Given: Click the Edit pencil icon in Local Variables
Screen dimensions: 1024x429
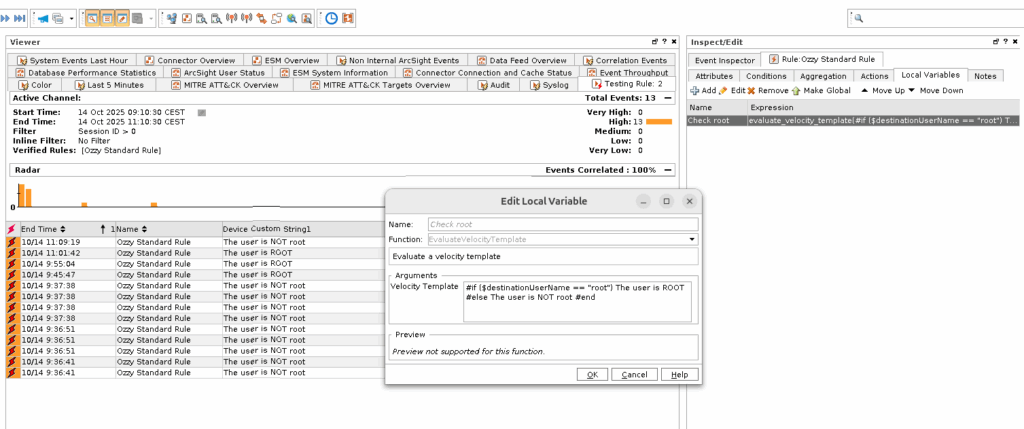Looking at the screenshot, I should (x=724, y=91).
